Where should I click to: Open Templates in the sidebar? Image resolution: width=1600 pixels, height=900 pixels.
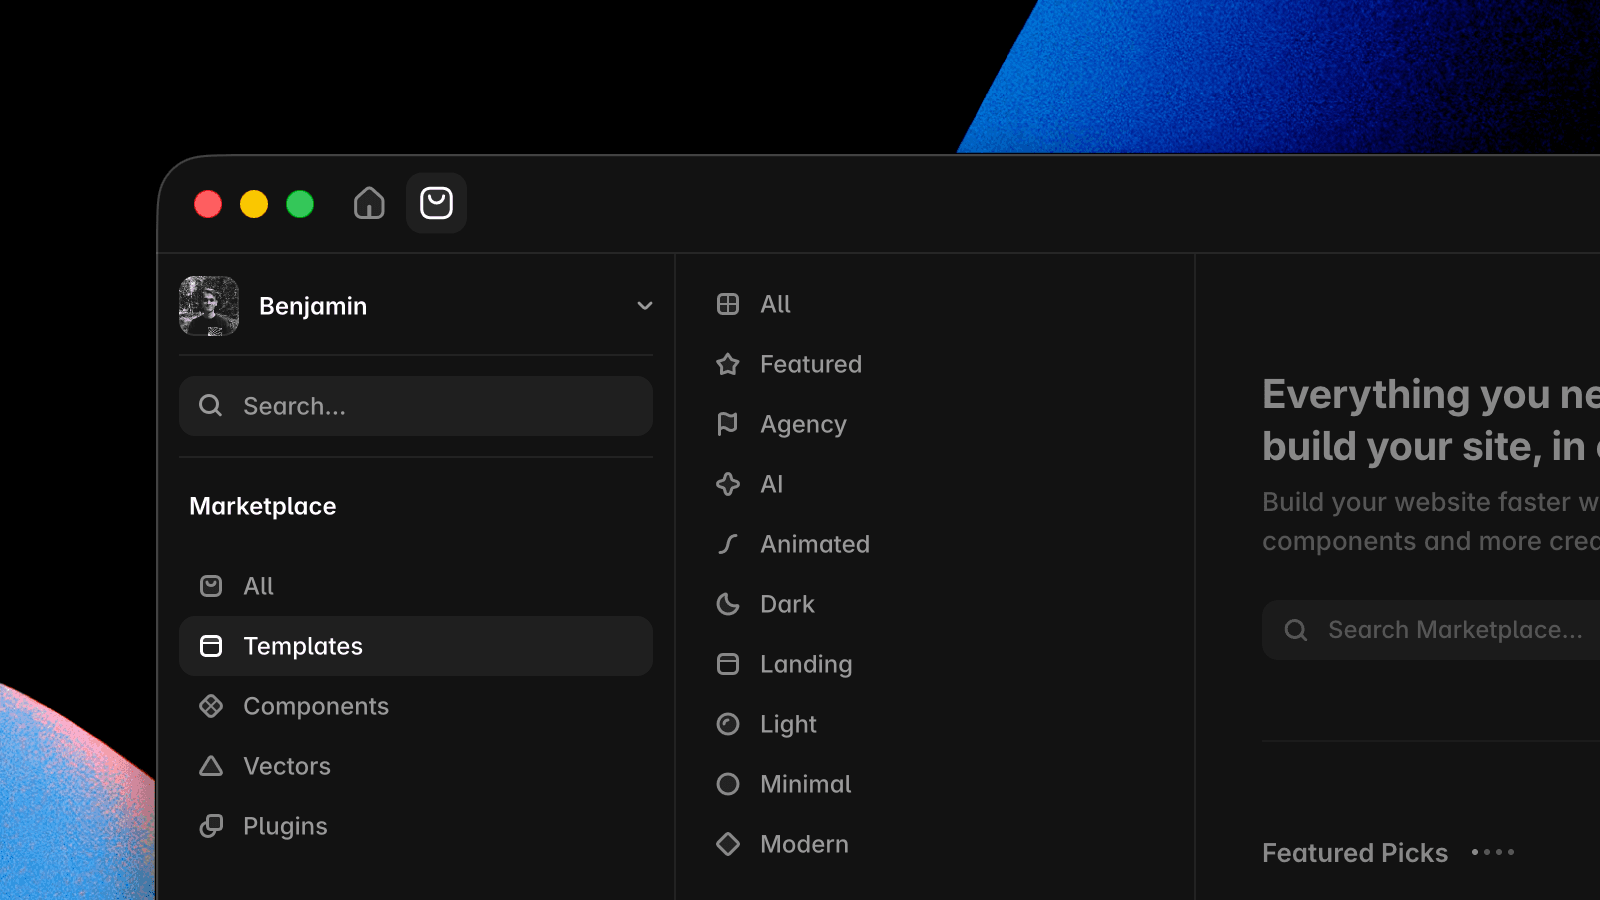click(x=416, y=646)
